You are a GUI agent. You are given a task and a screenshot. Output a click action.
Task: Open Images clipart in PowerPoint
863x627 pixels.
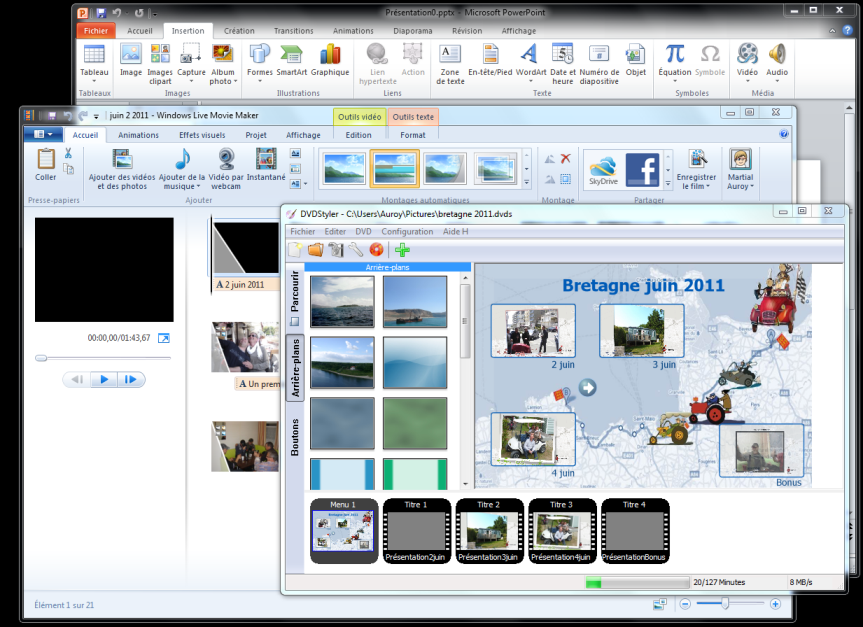[x=160, y=64]
